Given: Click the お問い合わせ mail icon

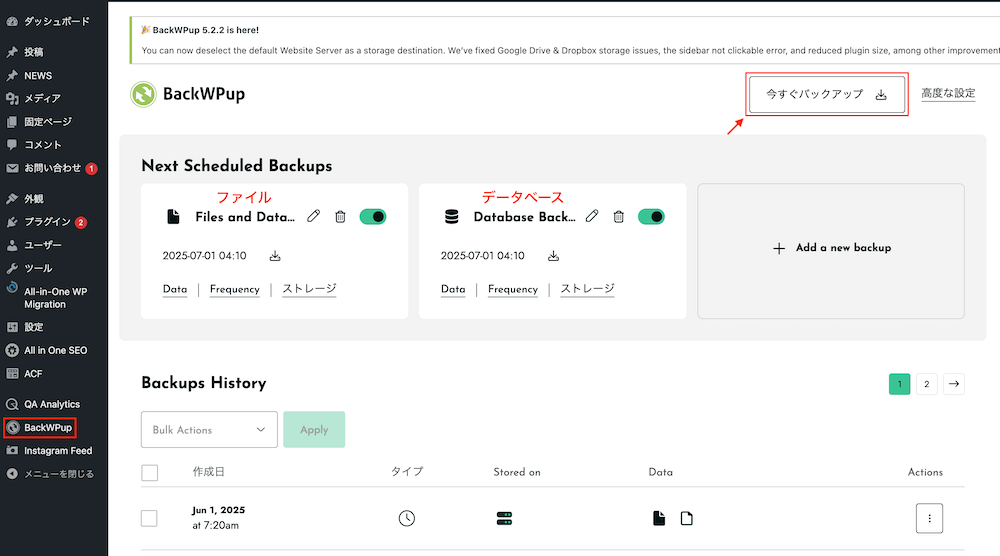Looking at the screenshot, I should pos(12,168).
